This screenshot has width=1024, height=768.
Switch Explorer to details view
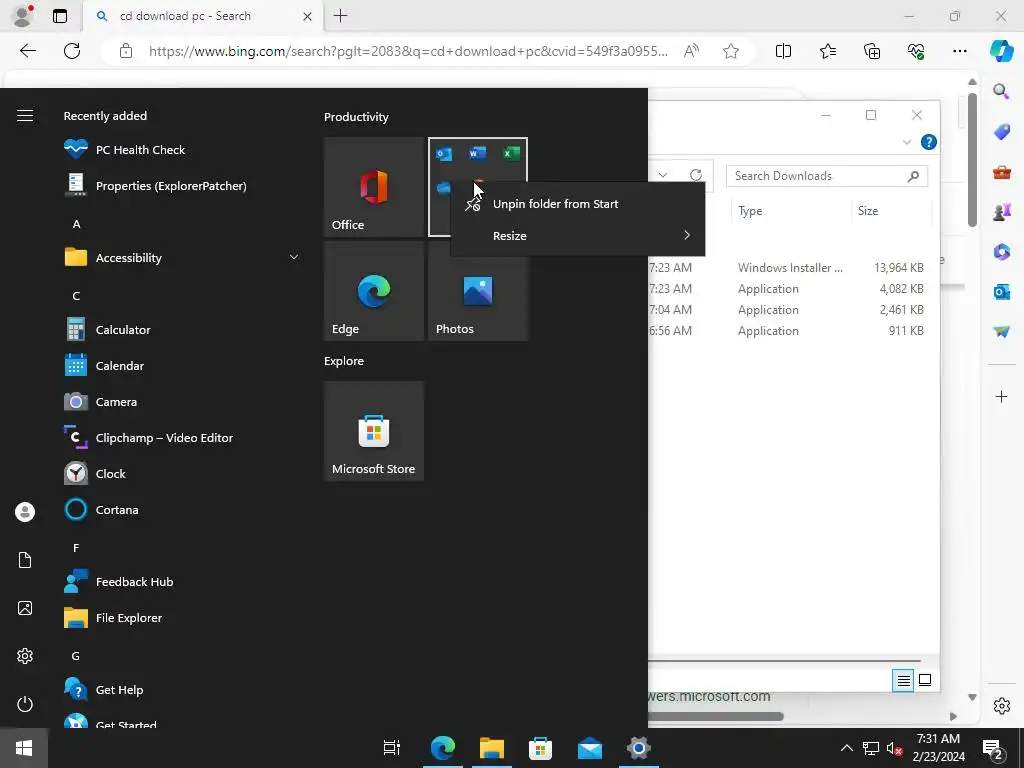[903, 680]
